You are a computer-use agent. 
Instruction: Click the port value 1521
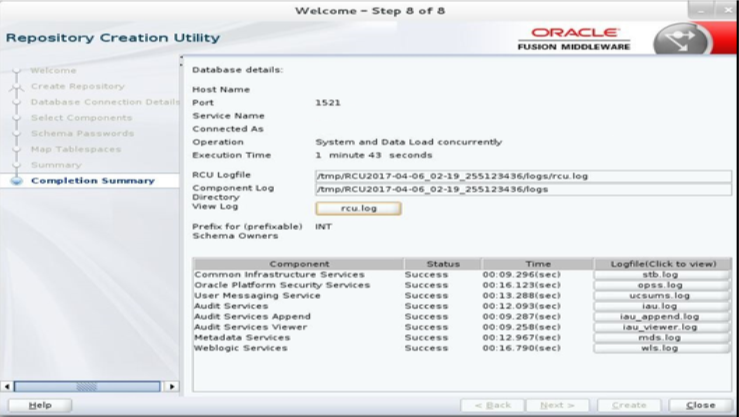pos(328,103)
